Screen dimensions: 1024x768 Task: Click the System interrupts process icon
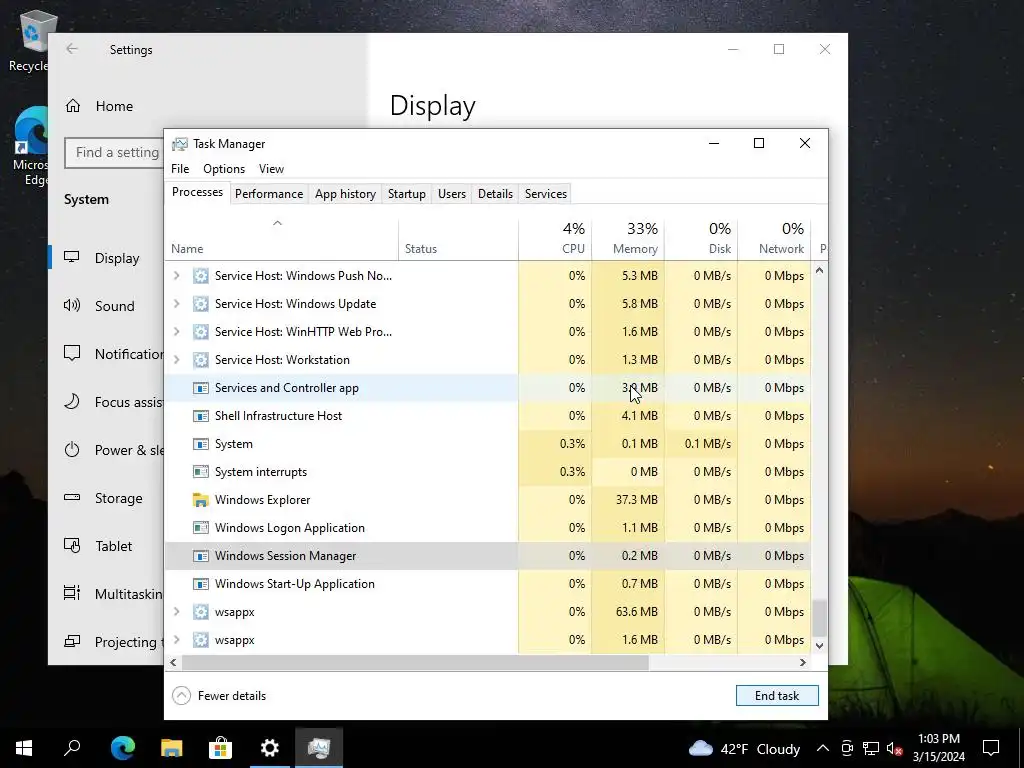(200, 472)
